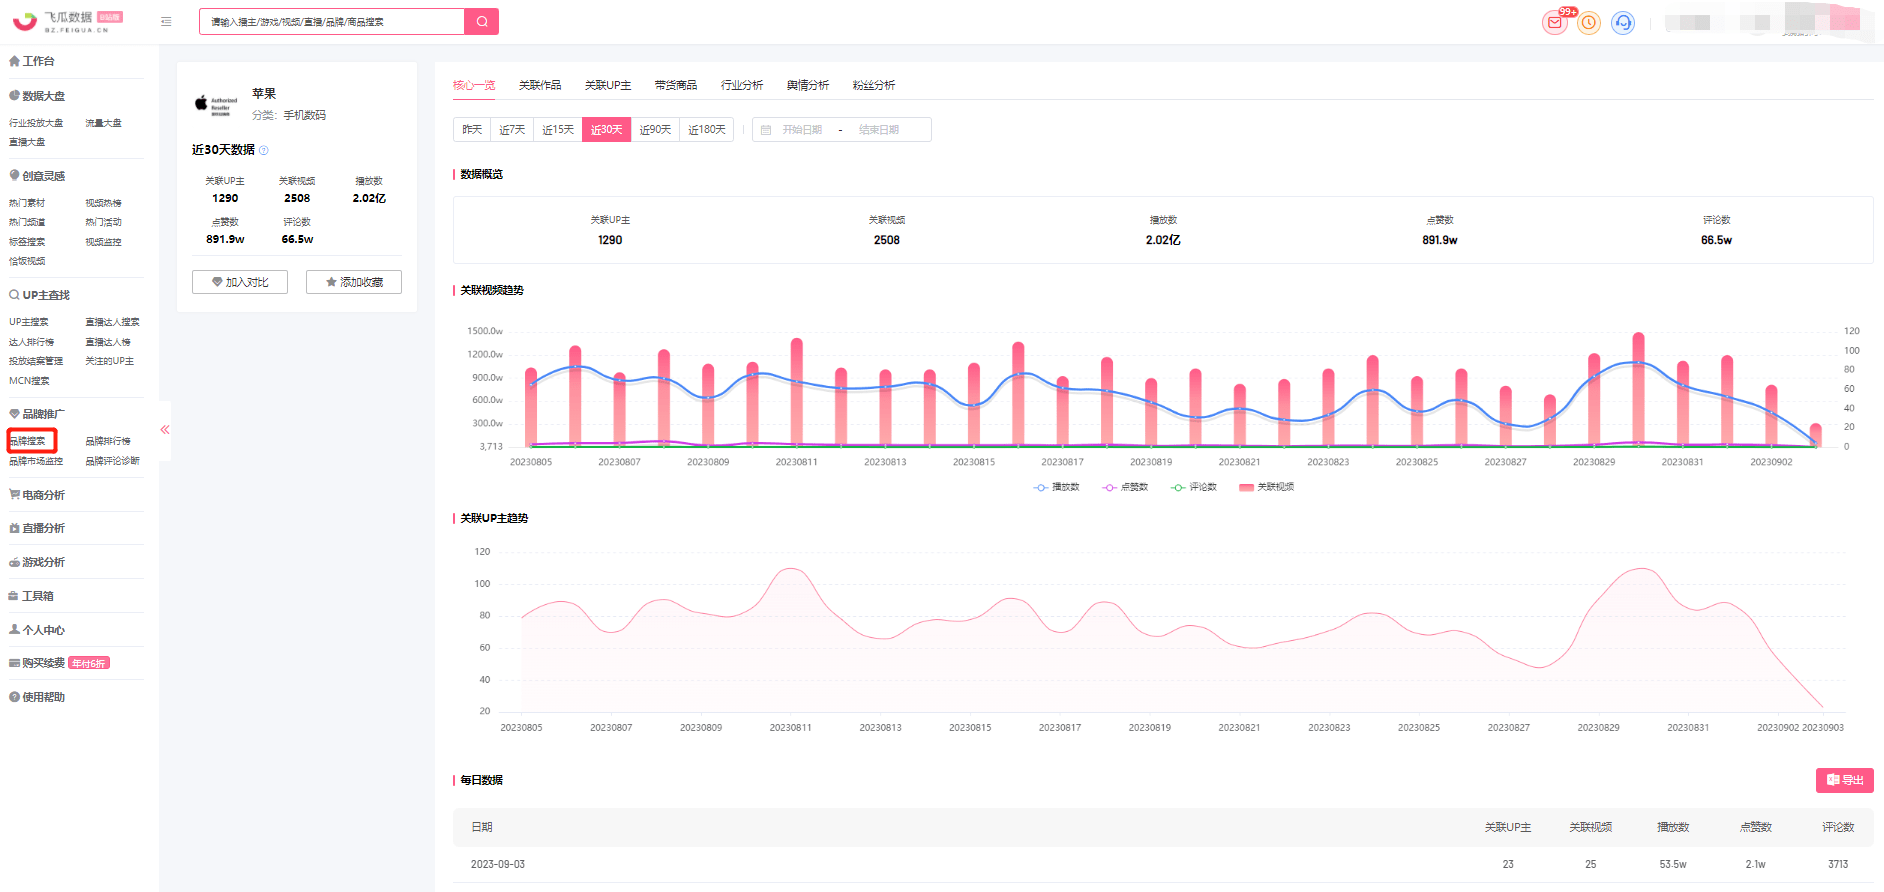Switch to the 带货商品 tab
Image resolution: width=1884 pixels, height=892 pixels.
676,85
